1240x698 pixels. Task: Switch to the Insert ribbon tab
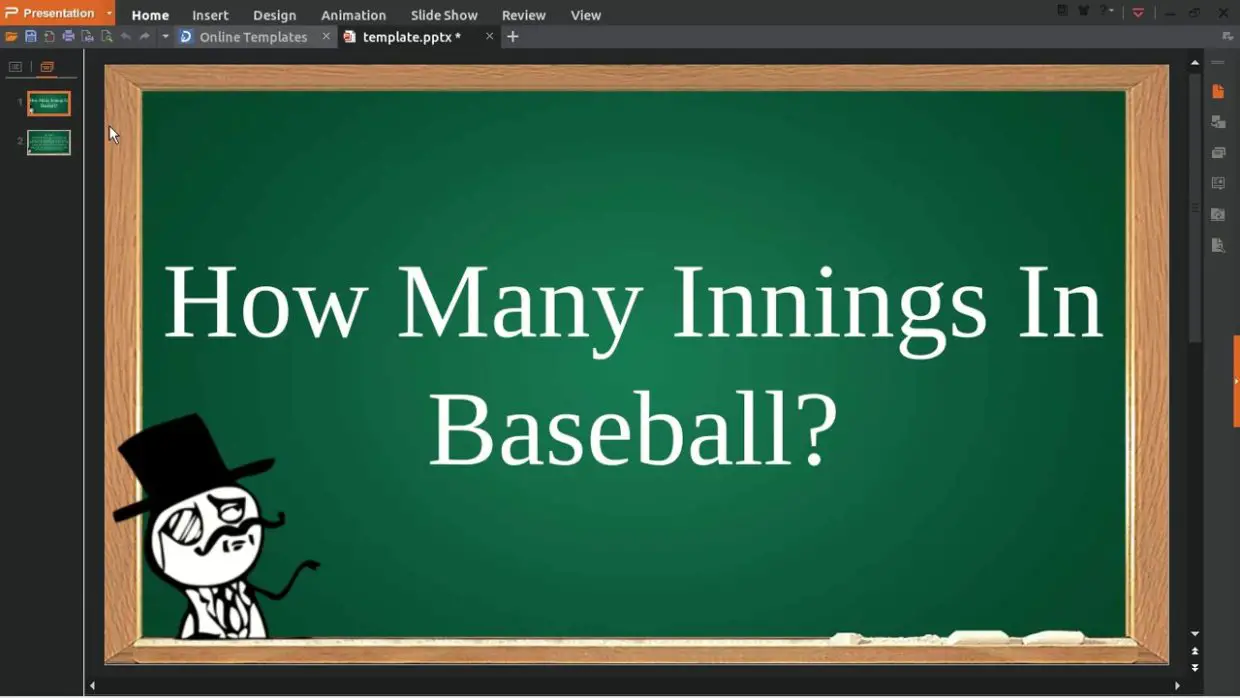coord(210,14)
